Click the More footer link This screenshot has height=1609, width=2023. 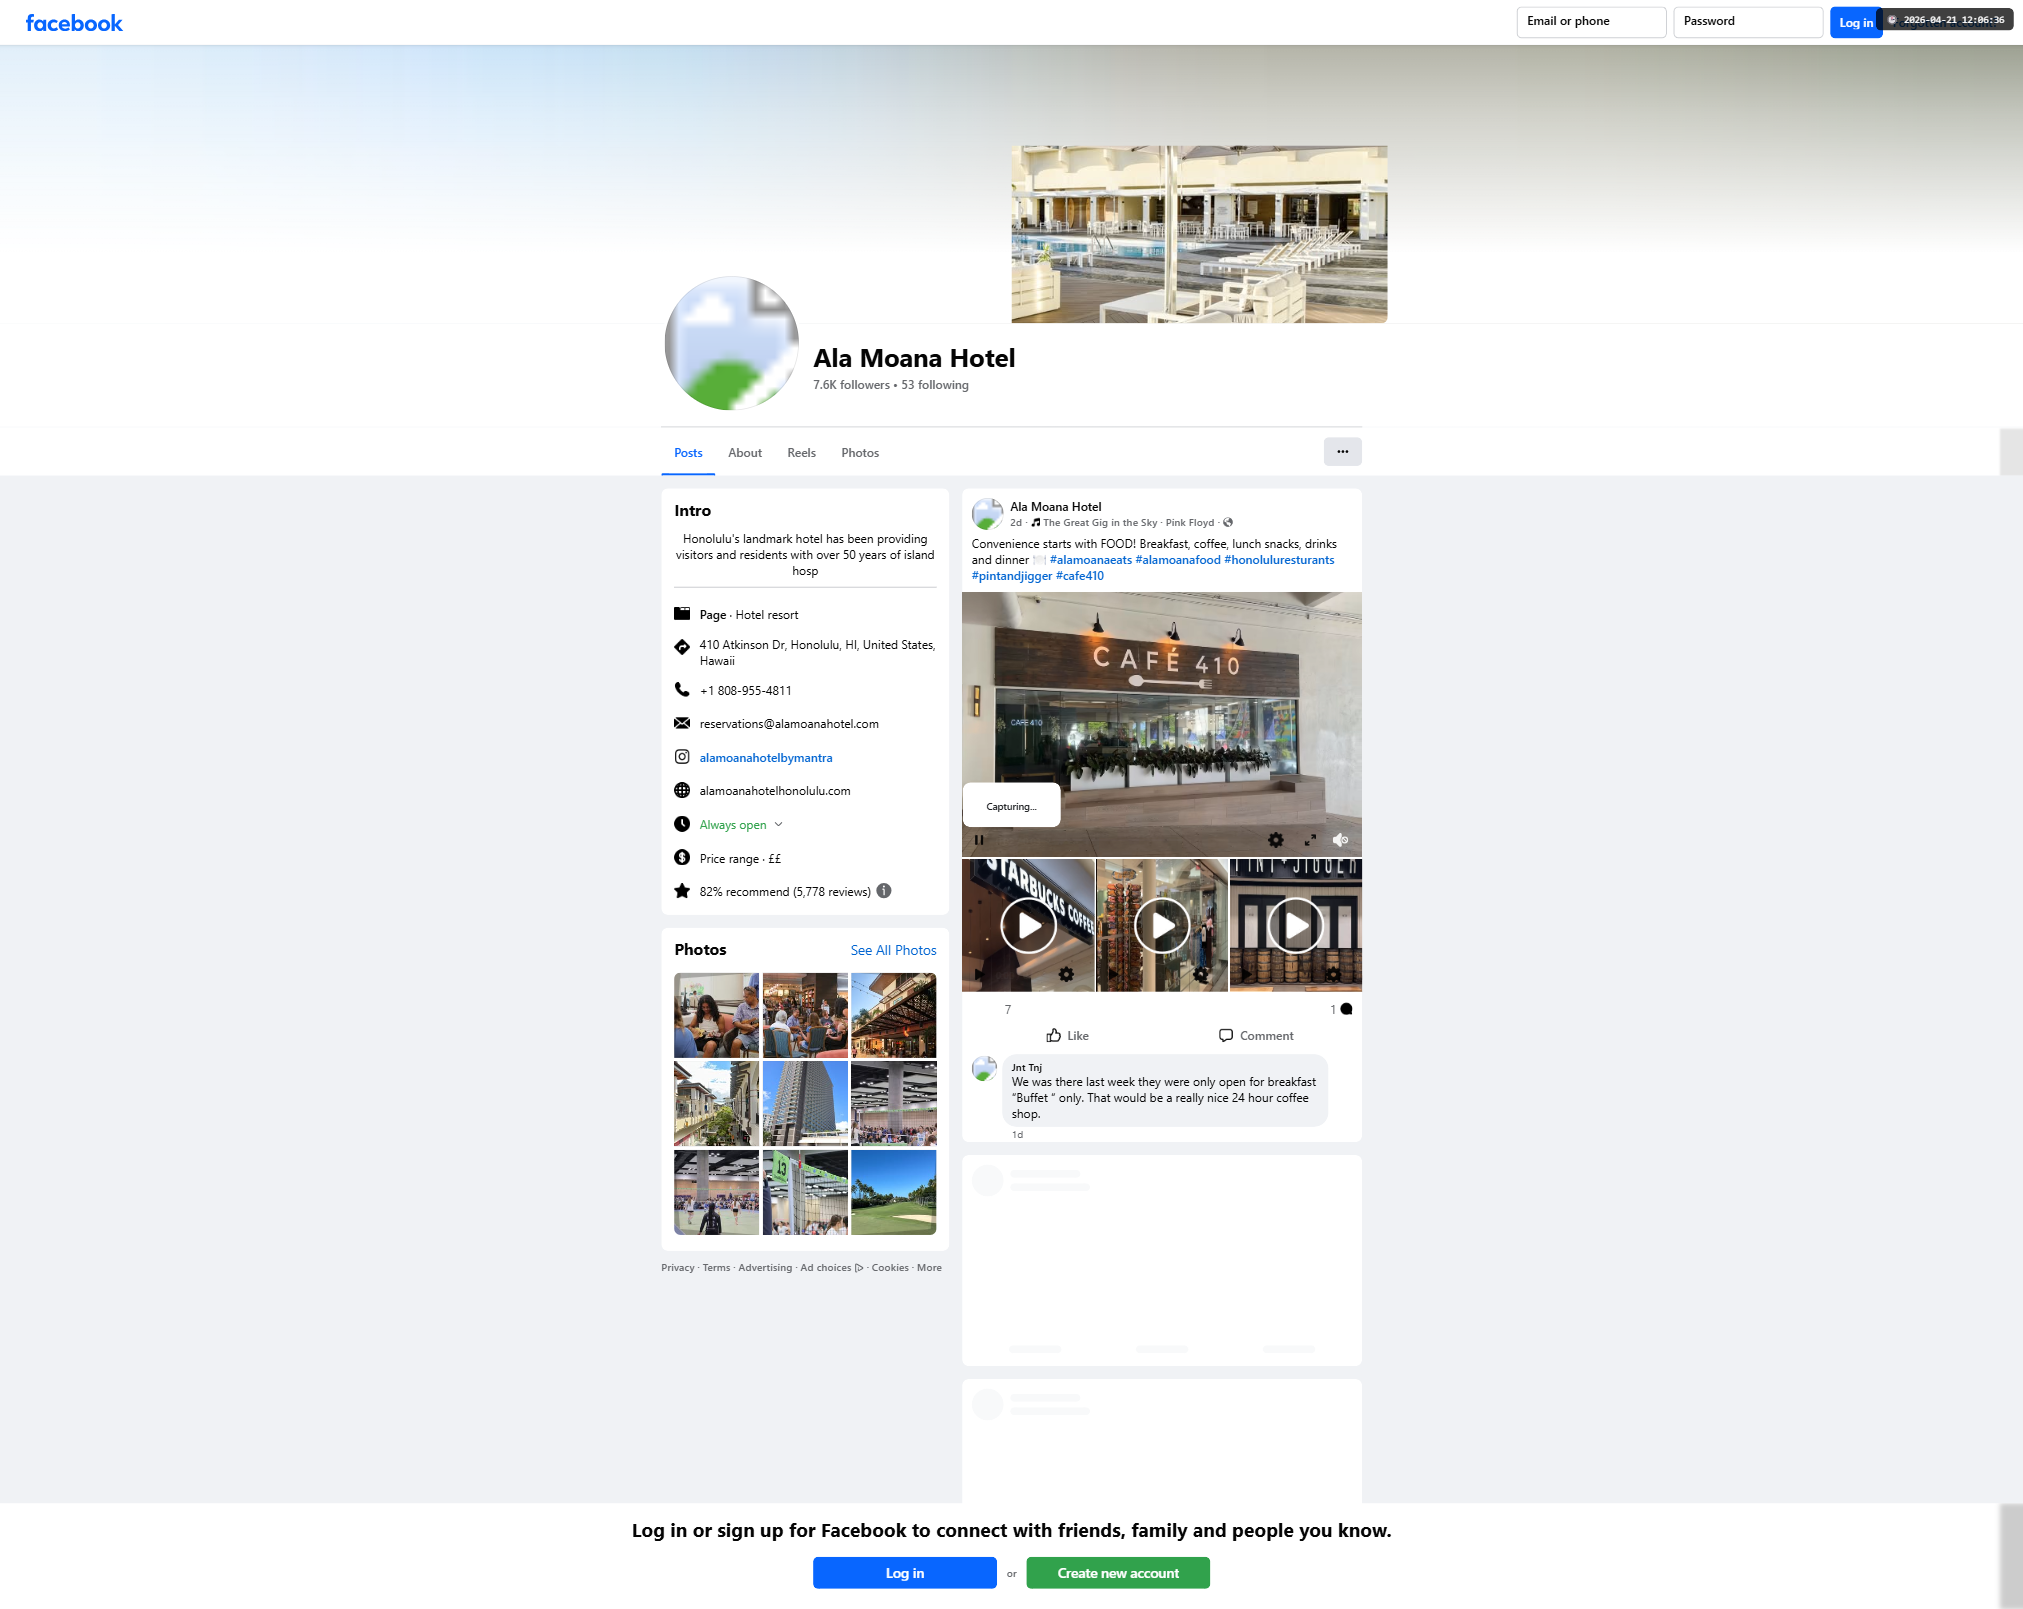[x=929, y=1268]
